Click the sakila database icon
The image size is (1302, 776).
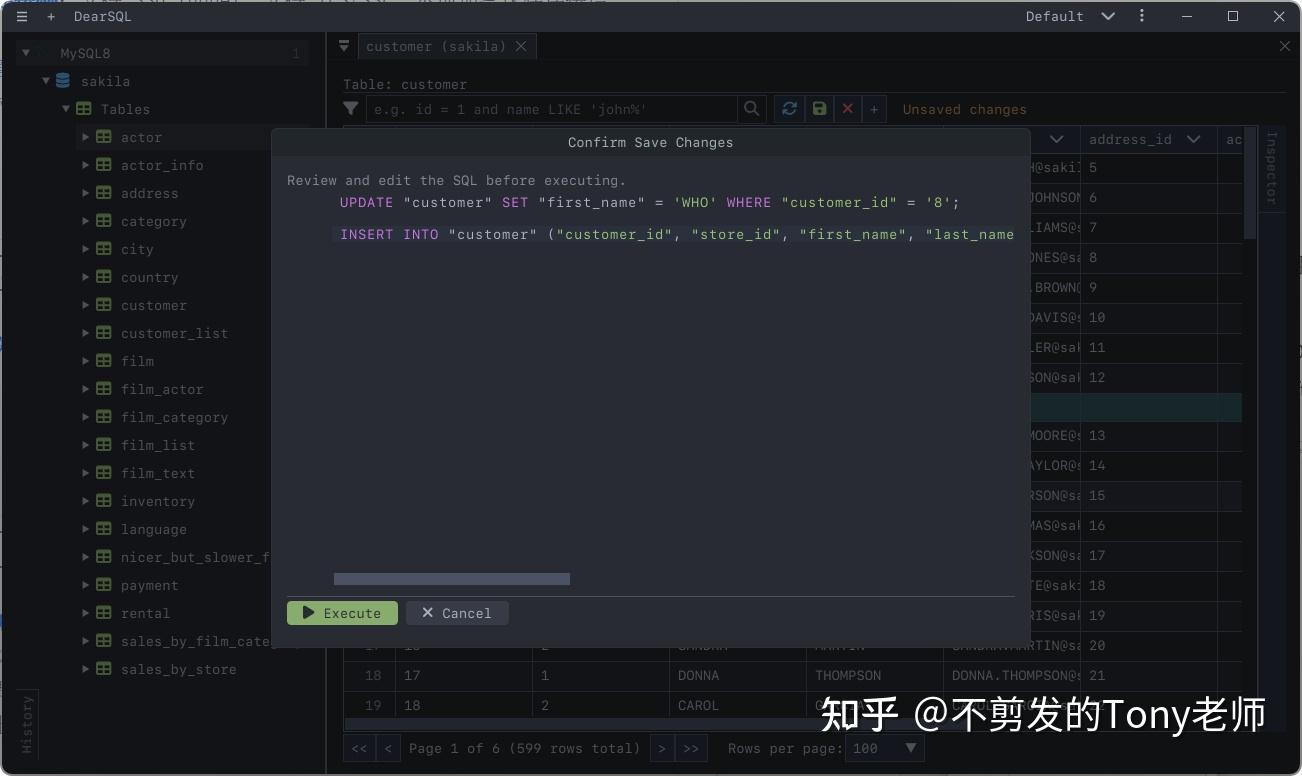click(x=63, y=81)
